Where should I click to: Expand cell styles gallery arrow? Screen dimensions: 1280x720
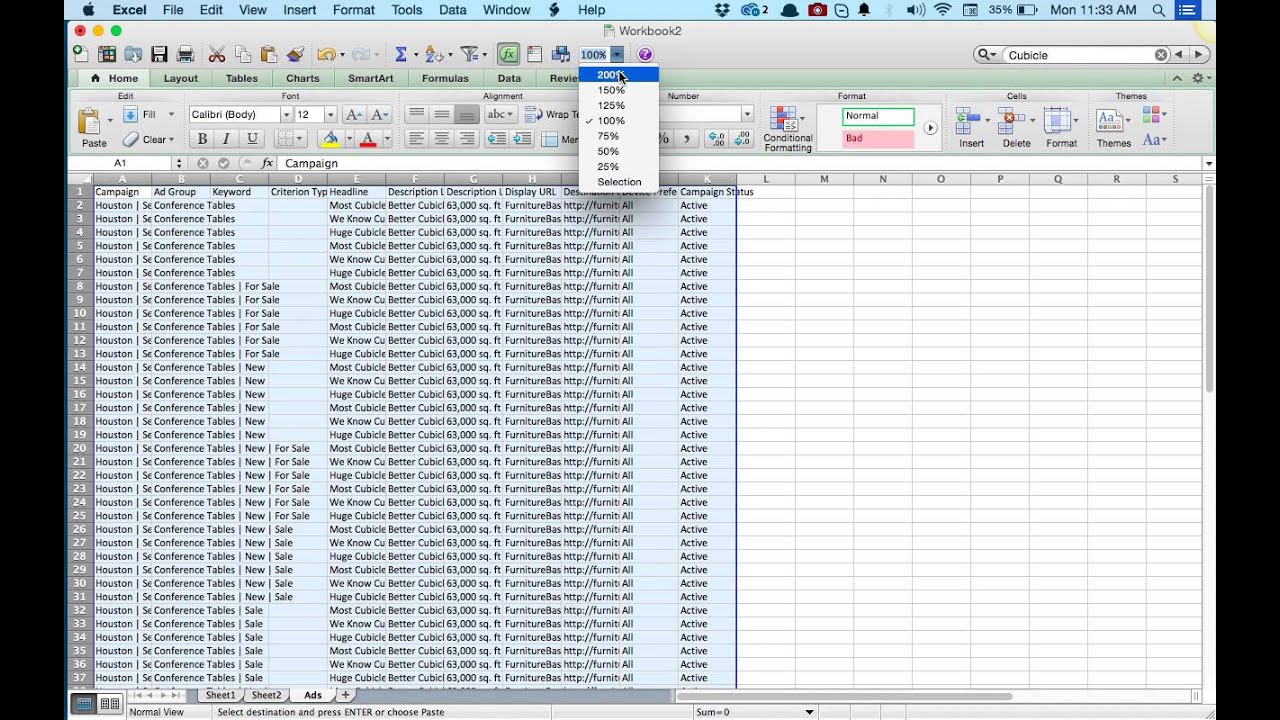931,128
